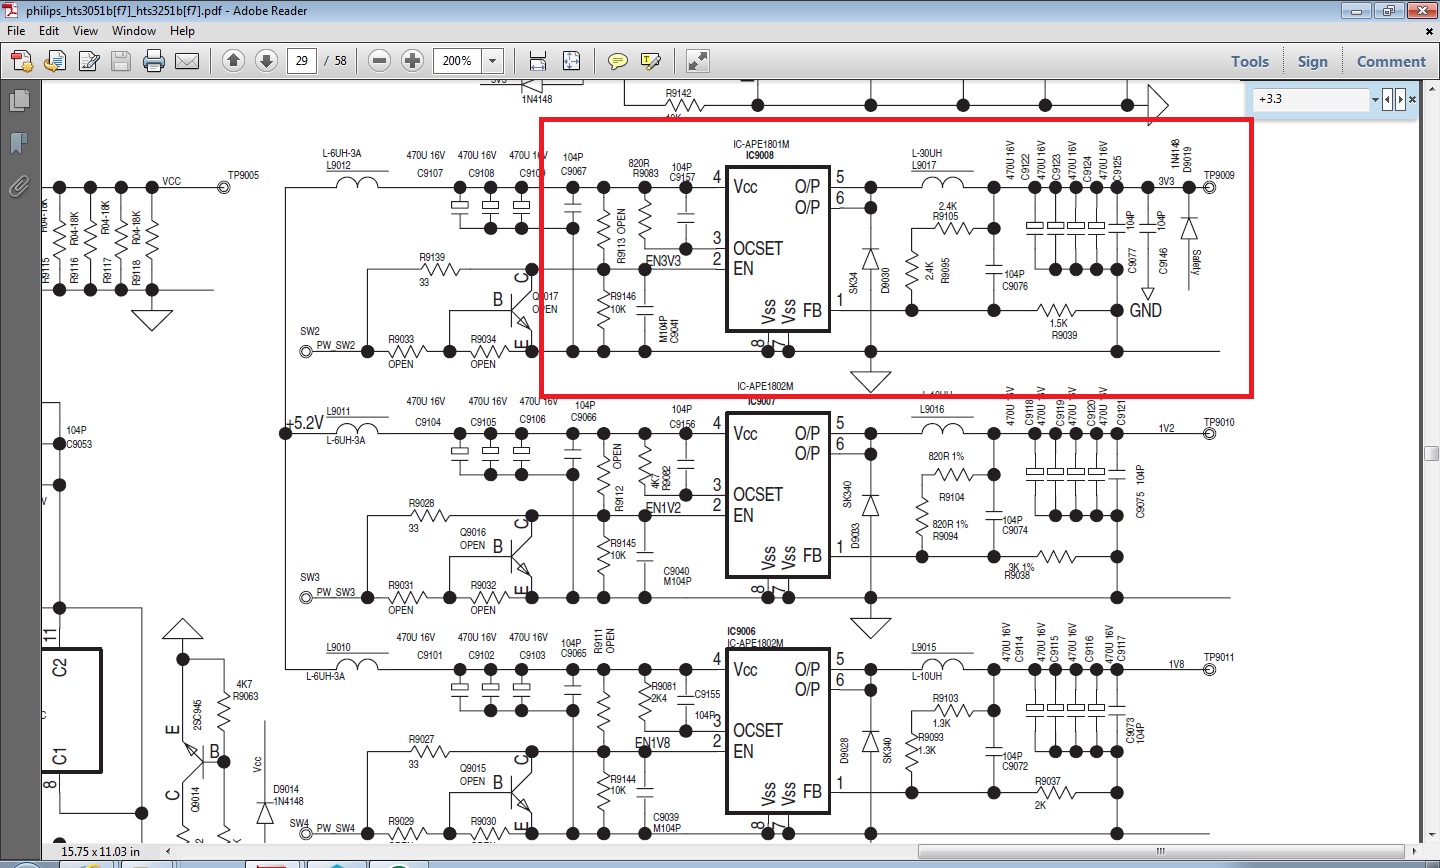Viewport: 1440px width, 868px height.
Task: Click the TP9010 test point label
Action: (x=1219, y=422)
